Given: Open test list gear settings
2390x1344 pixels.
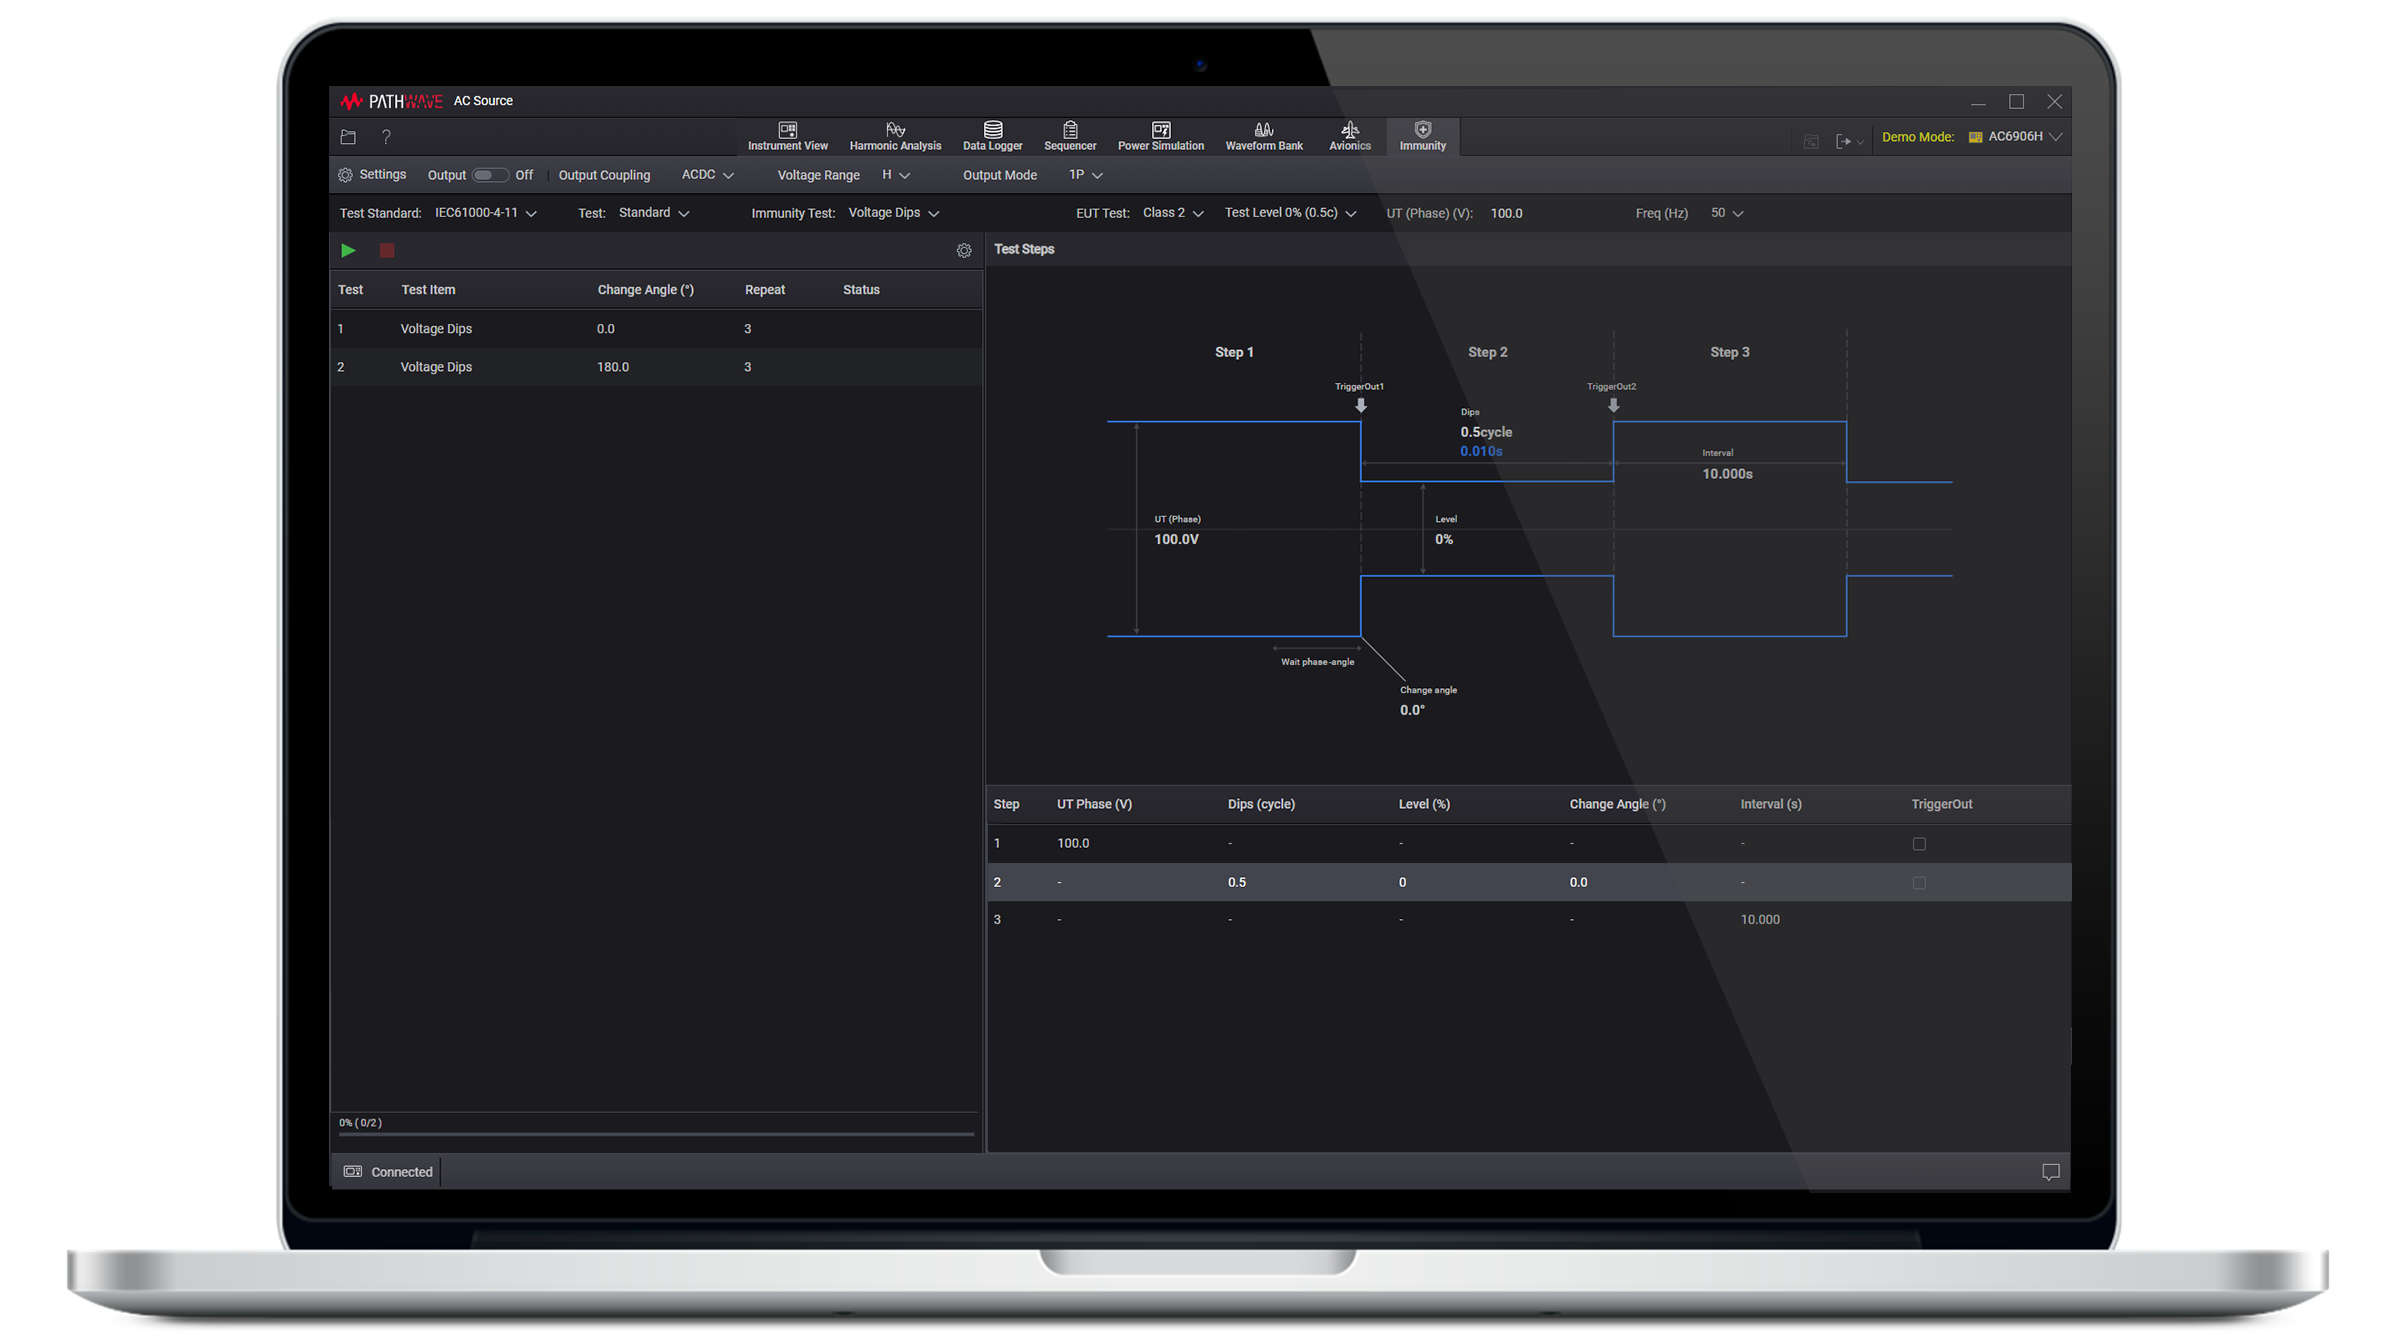Looking at the screenshot, I should [x=963, y=251].
